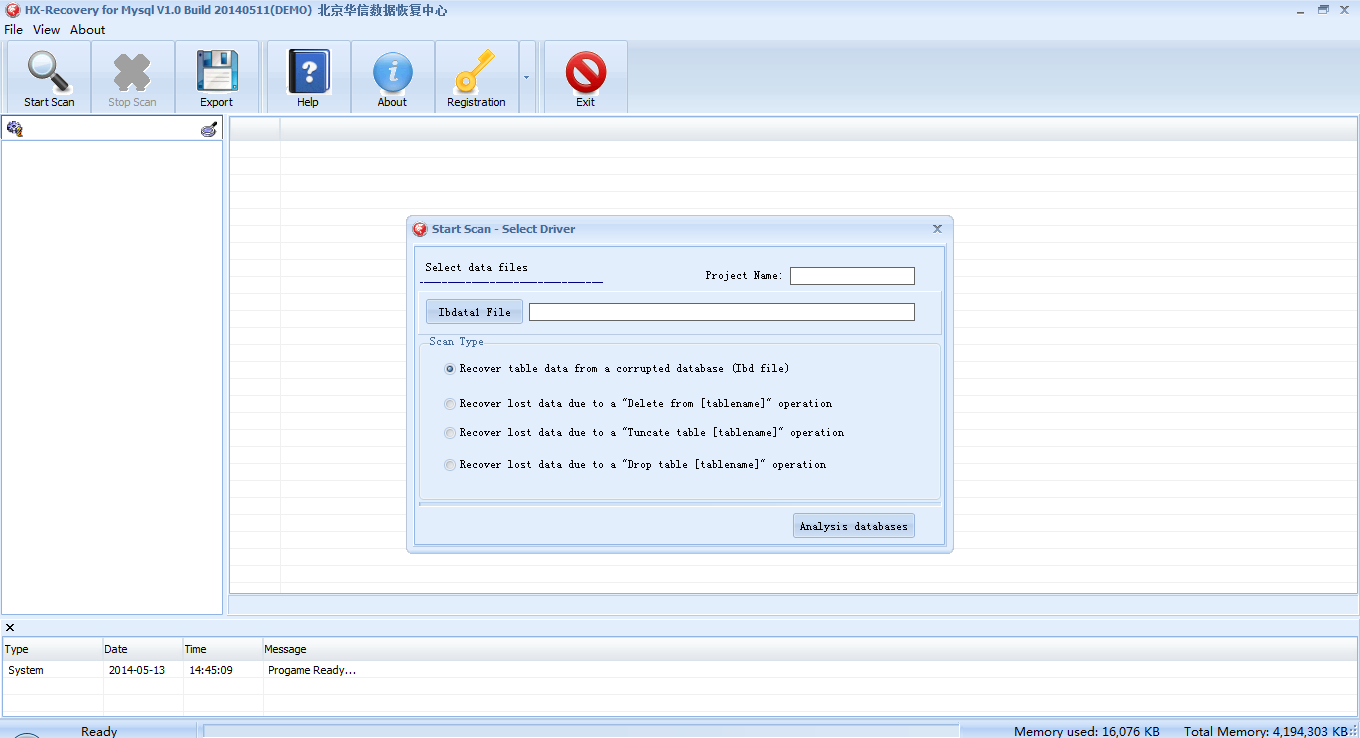Click the HX-Recovery app icon in title bar
The width and height of the screenshot is (1360, 738).
click(x=13, y=10)
